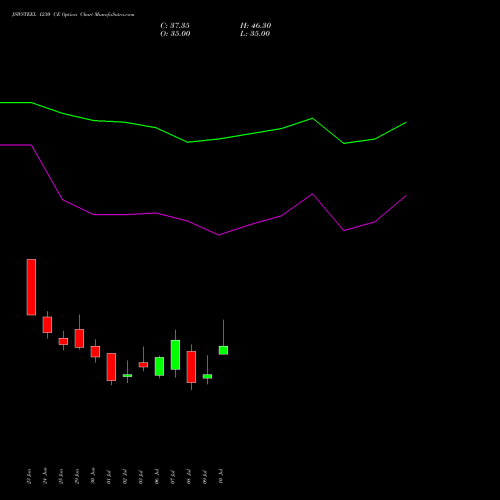Viewport: 500px width, 500px height.
Task: Select the 08 Jul date label
Action: coord(189,476)
